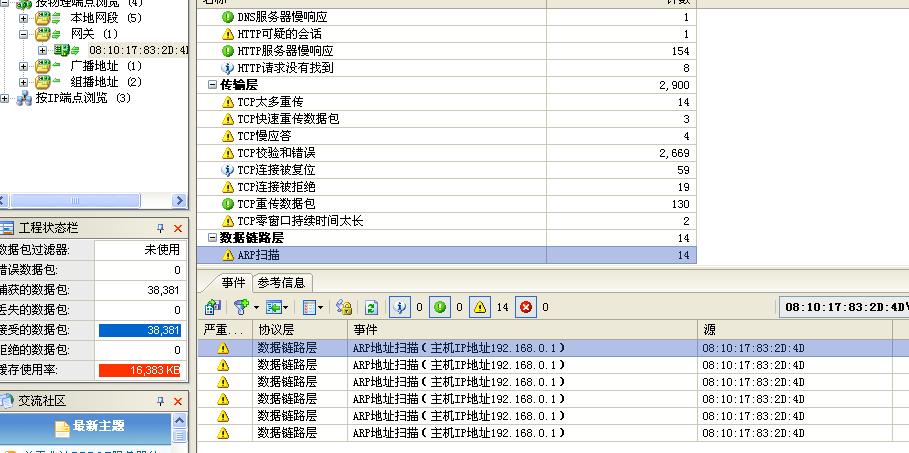The height and width of the screenshot is (453, 909).
Task: Click the notice icon of HTTP服务器慢响应
Action: [x=228, y=51]
